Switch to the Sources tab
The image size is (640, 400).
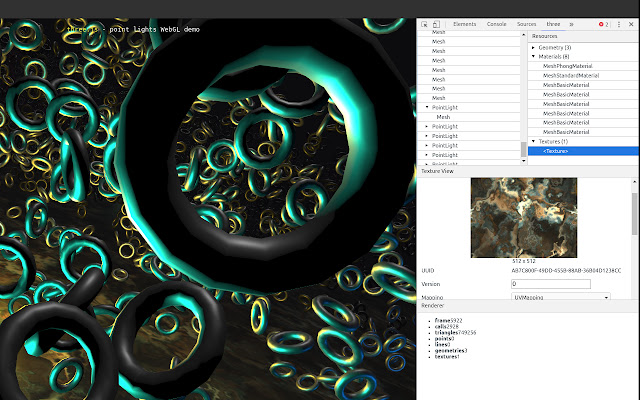click(526, 23)
